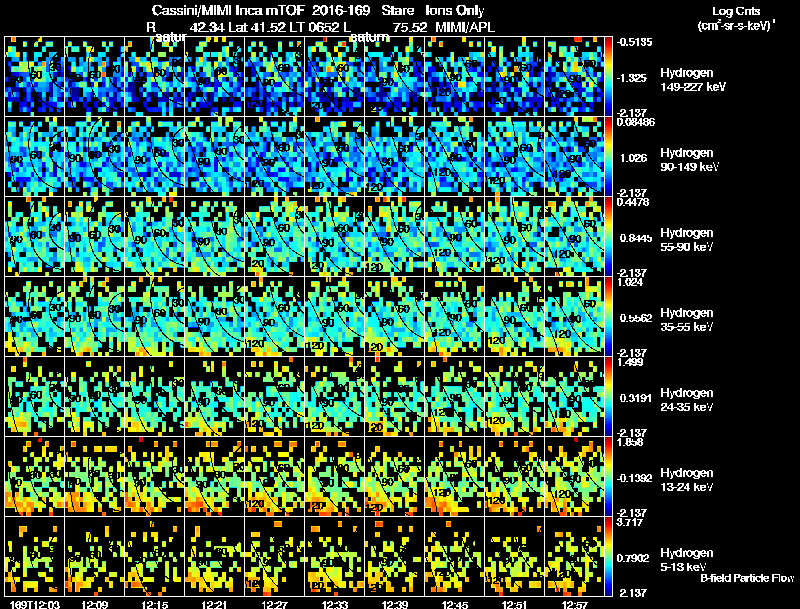800x609 pixels.
Task: Click the '0.8445' color scale value
Action: tap(636, 238)
